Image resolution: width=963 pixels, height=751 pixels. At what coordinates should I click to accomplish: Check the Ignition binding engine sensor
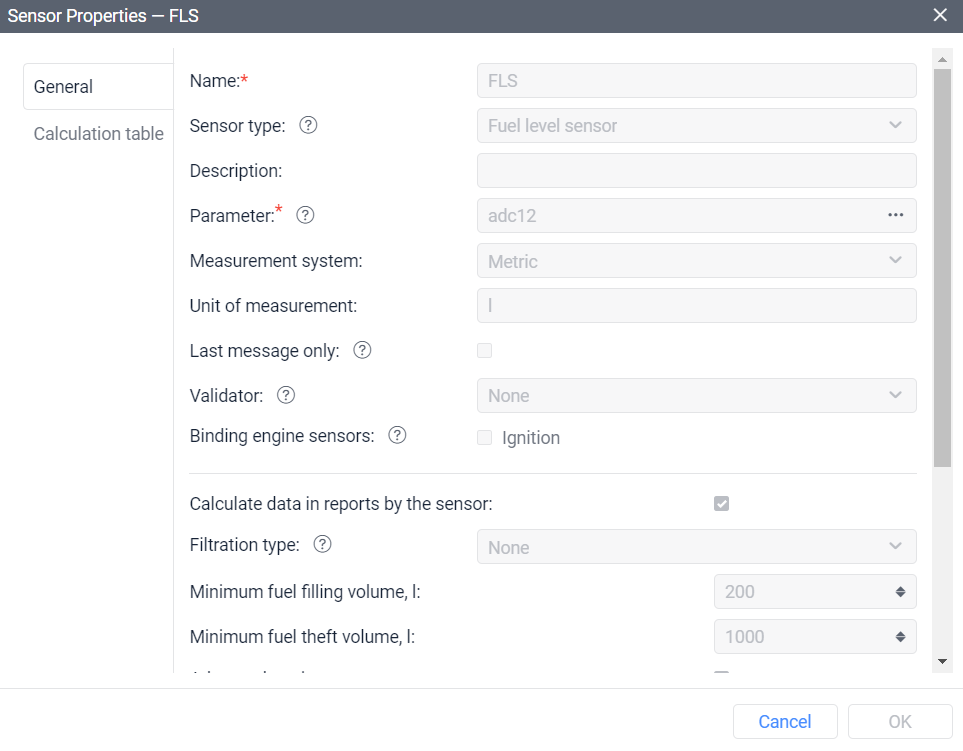(x=484, y=436)
